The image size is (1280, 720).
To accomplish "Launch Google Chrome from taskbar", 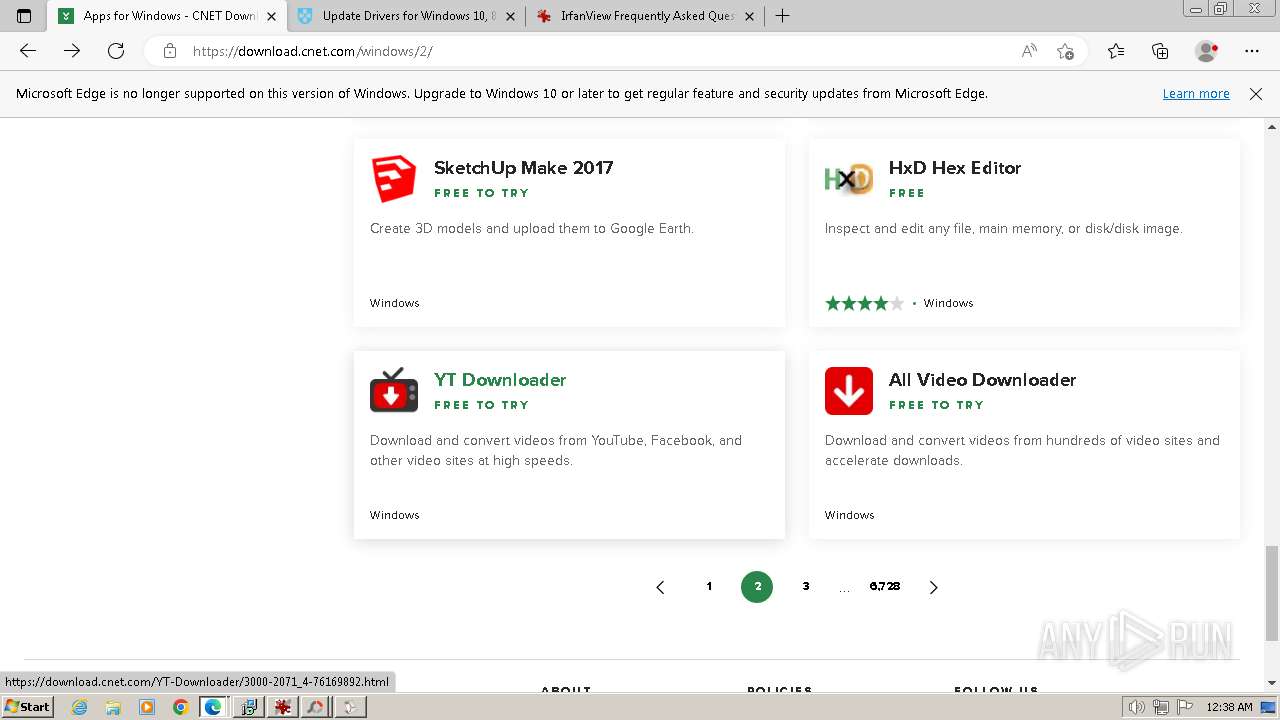I will click(180, 707).
